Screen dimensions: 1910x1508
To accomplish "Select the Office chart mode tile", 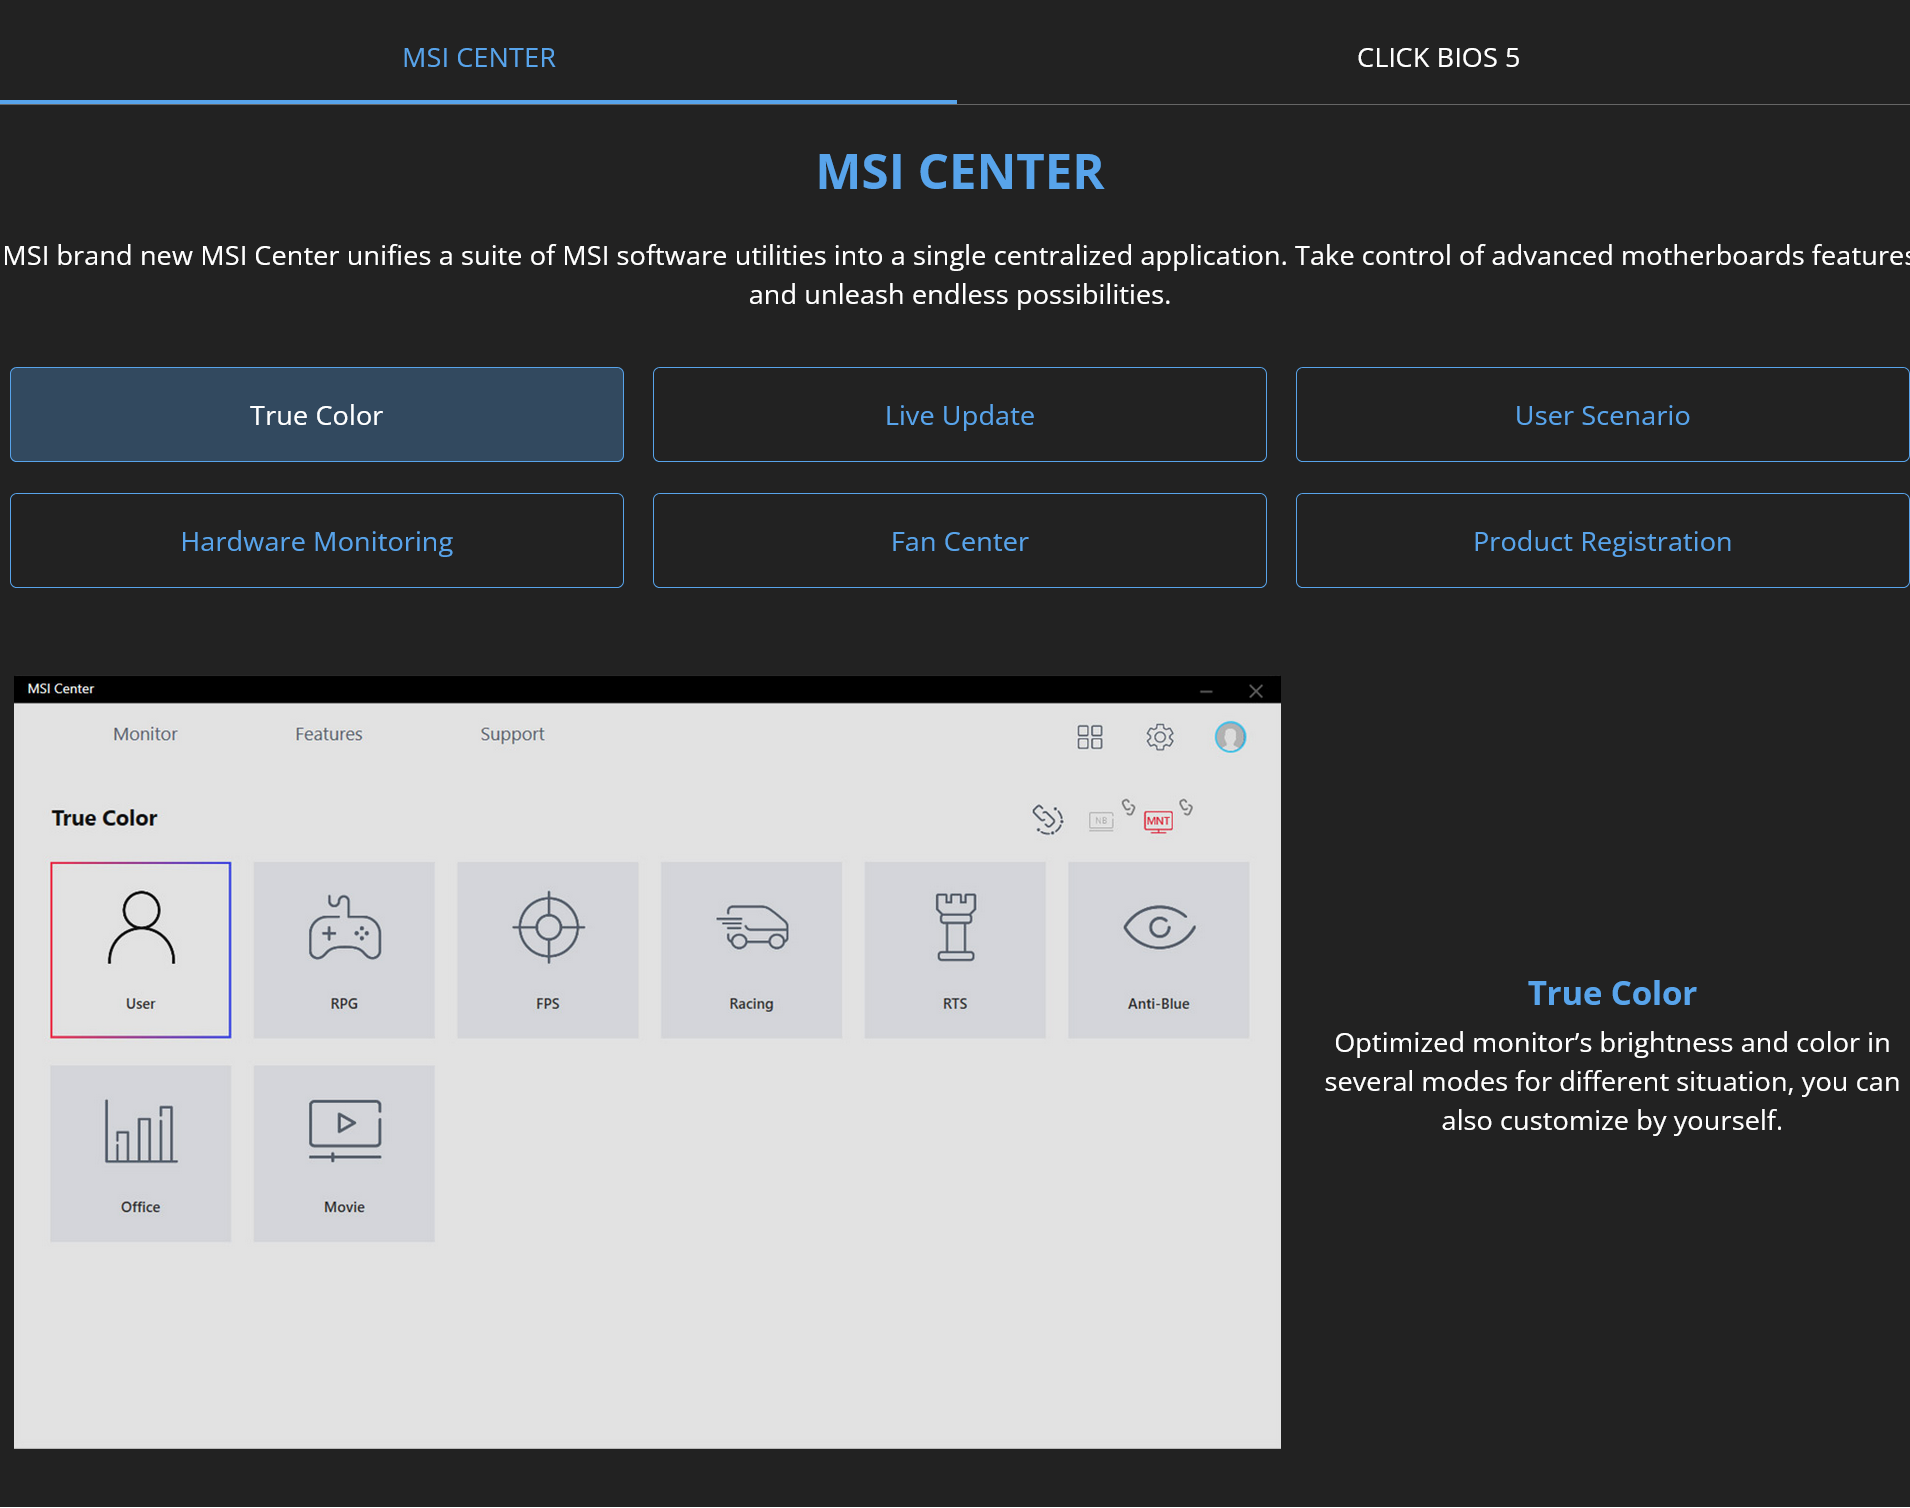I will tap(141, 1154).
